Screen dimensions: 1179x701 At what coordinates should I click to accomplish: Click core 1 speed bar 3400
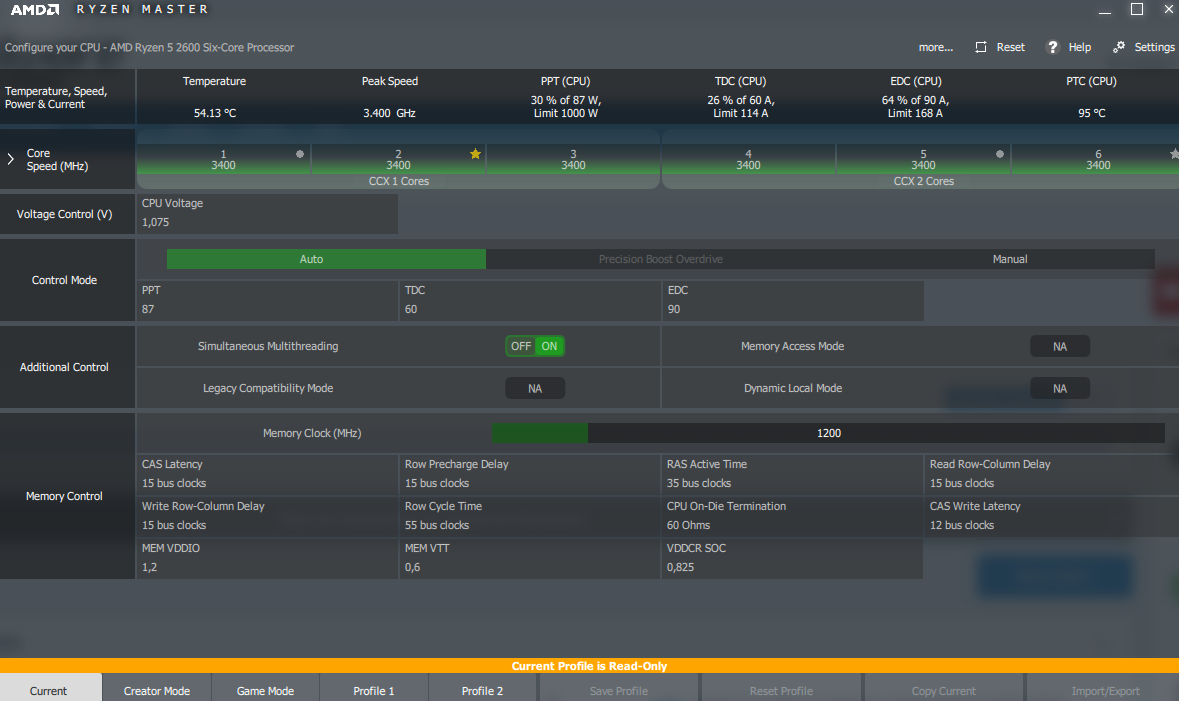coord(223,159)
